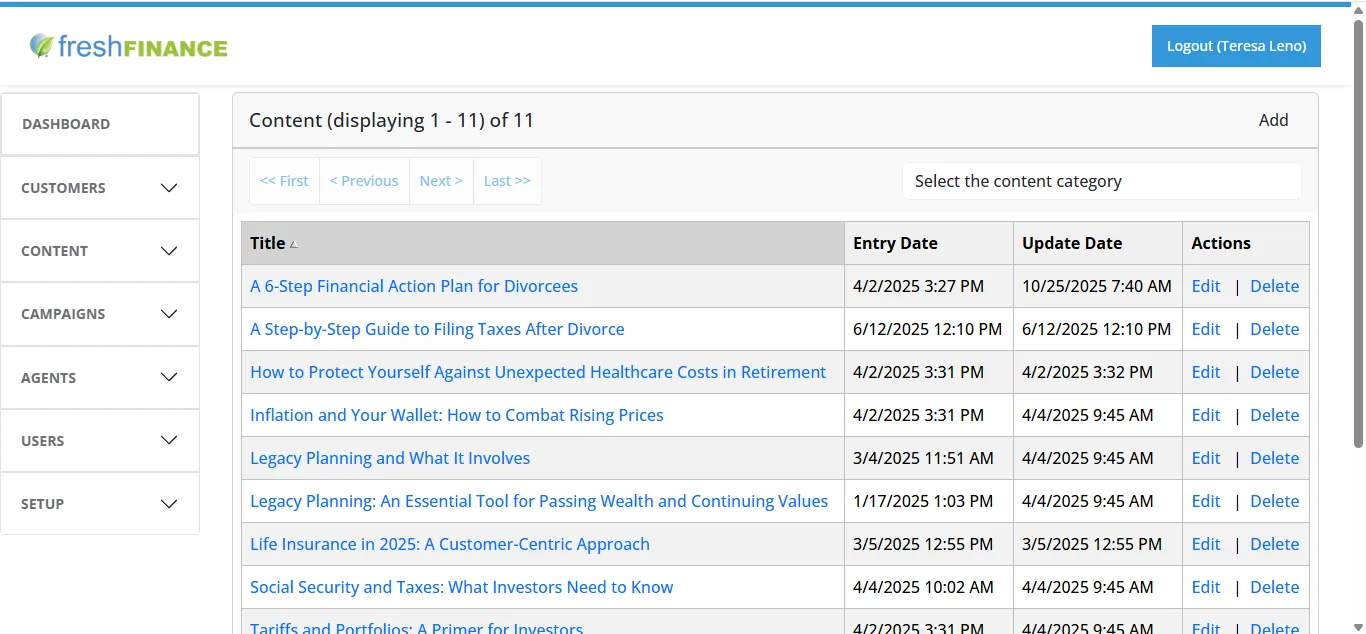Open the Dashboard menu item
The height and width of the screenshot is (634, 1366).
point(100,124)
